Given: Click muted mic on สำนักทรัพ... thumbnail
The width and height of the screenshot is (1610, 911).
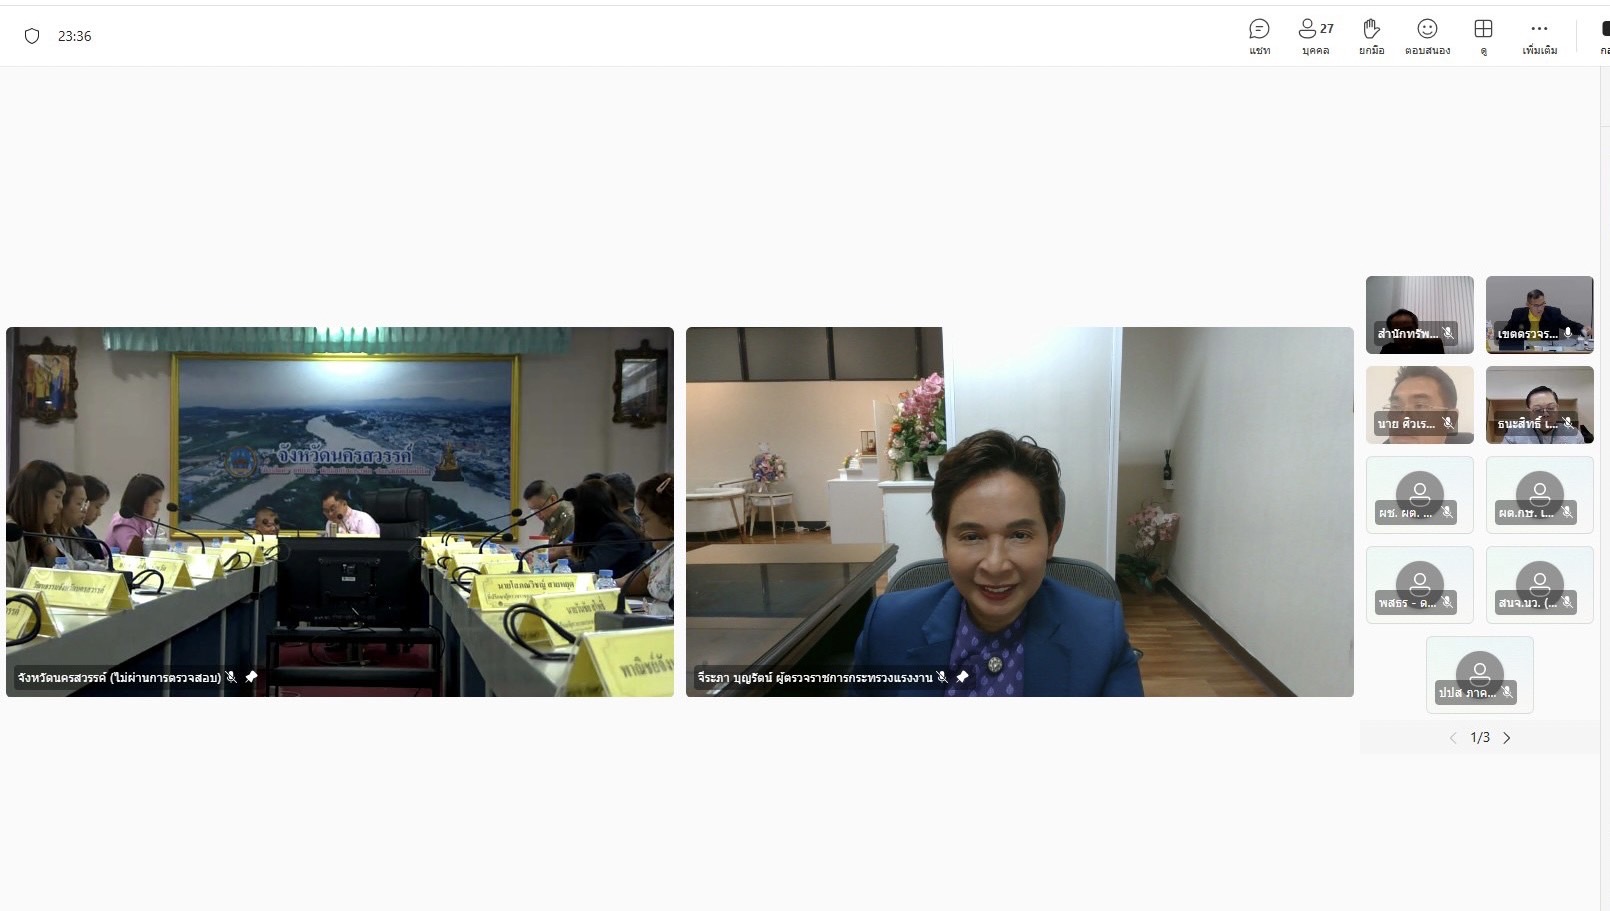Looking at the screenshot, I should point(1448,333).
